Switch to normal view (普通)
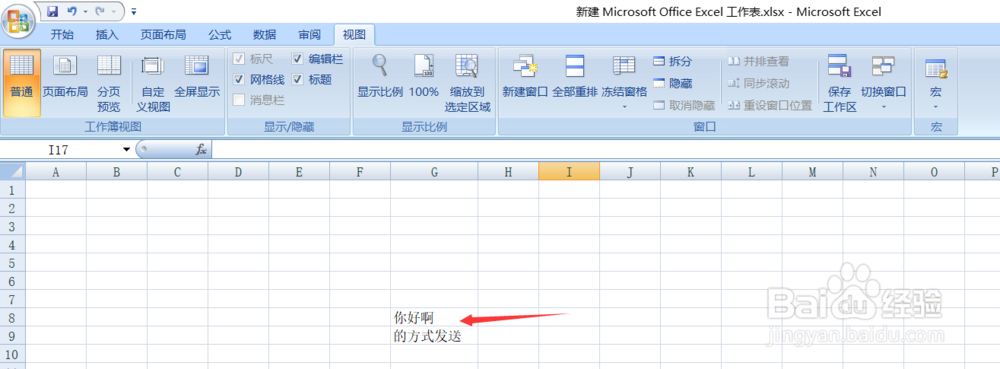Viewport: 1000px width, 369px height. click(x=22, y=83)
